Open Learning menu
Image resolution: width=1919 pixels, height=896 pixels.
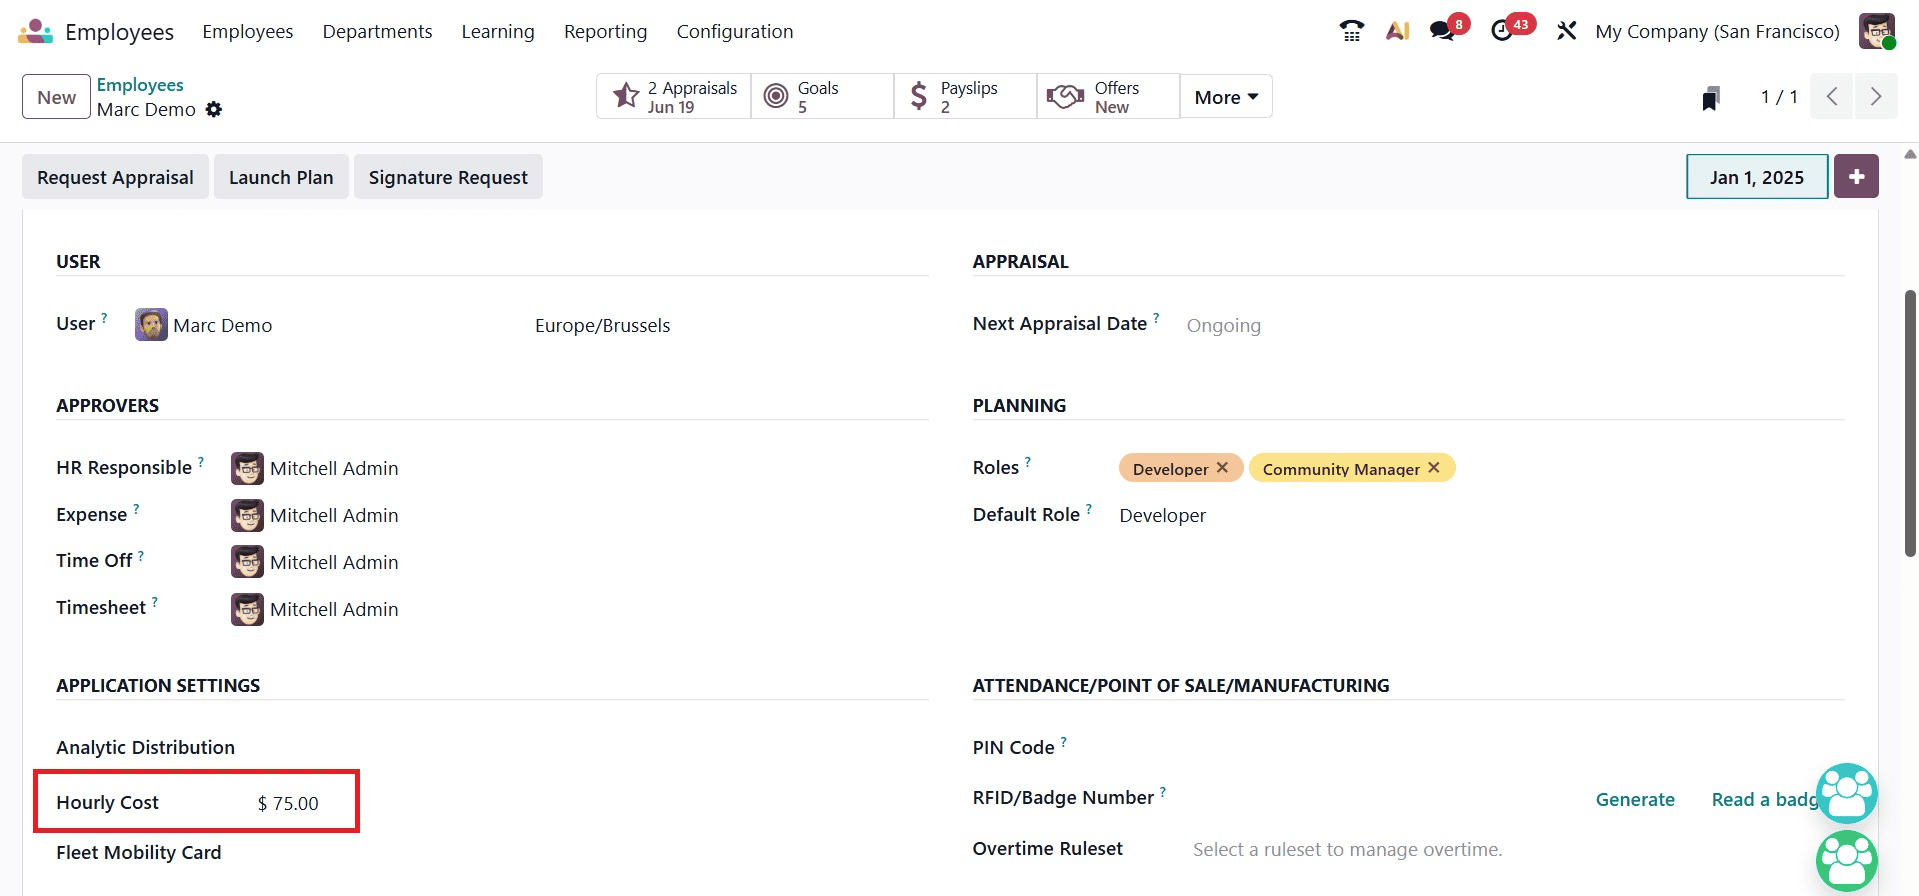(498, 31)
